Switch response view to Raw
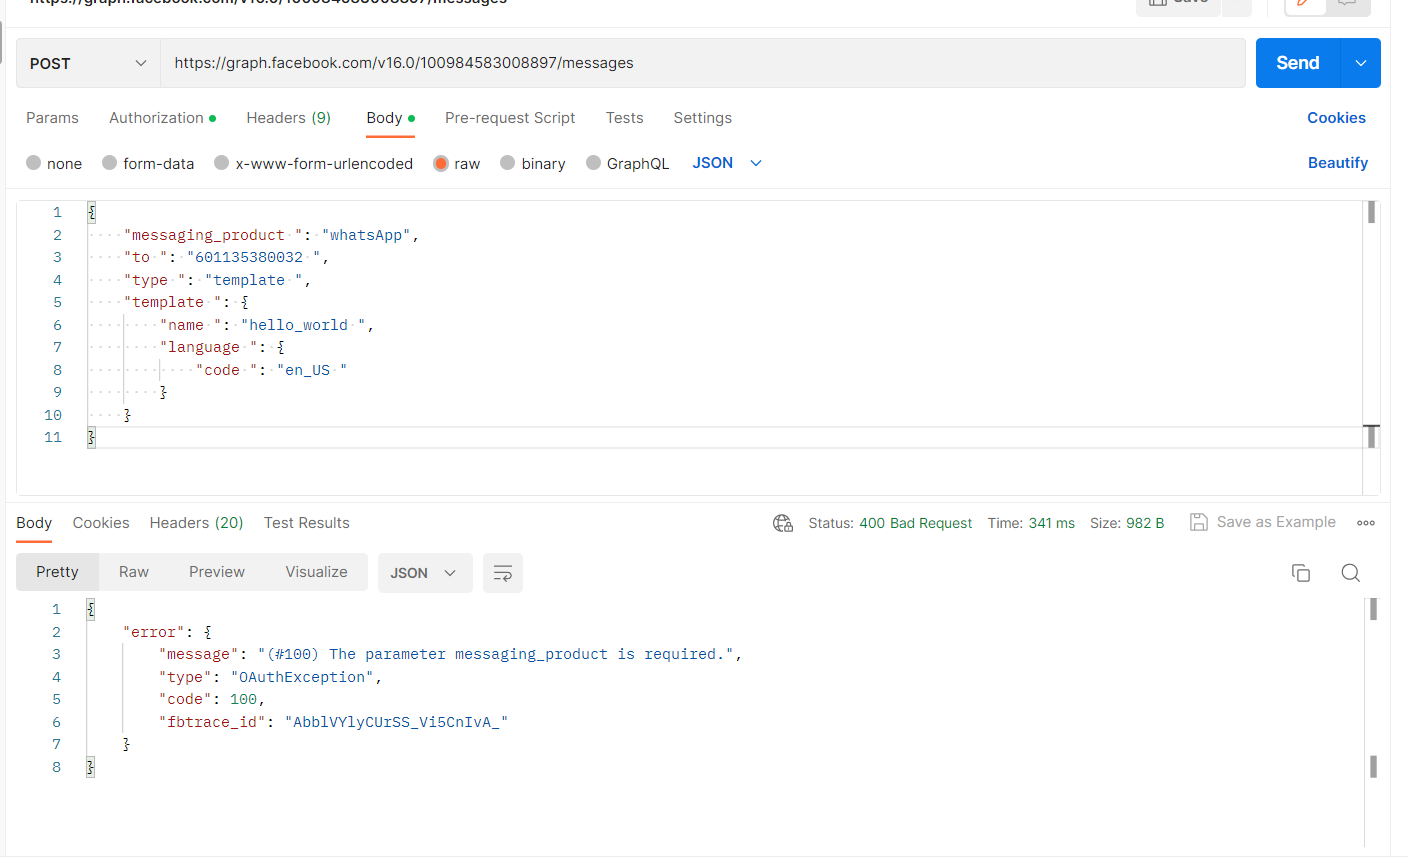The image size is (1408, 863). pos(134,572)
